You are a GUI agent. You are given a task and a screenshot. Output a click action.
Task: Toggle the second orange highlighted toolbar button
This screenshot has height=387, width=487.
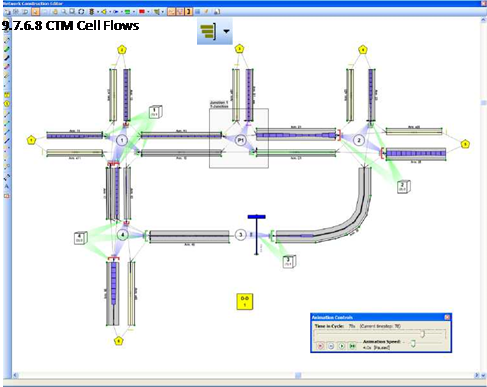180,12
